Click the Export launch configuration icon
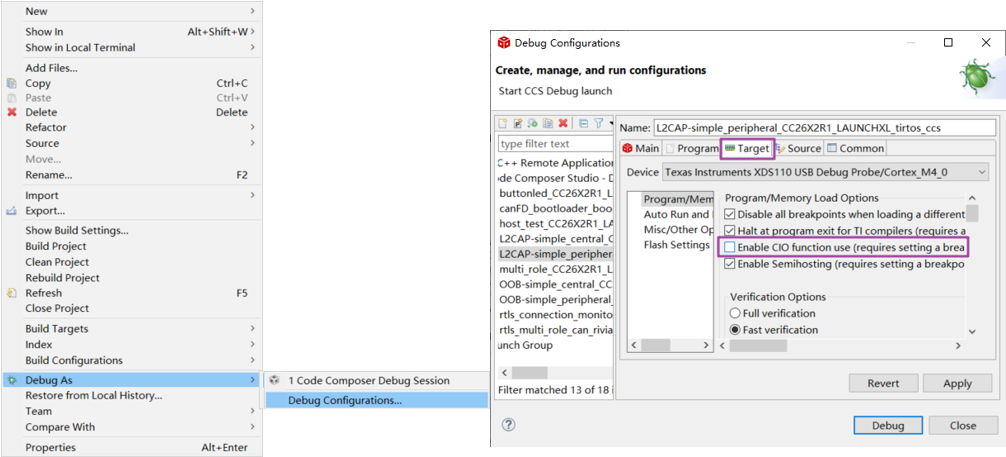Viewport: 1006px width, 457px height. tap(533, 123)
